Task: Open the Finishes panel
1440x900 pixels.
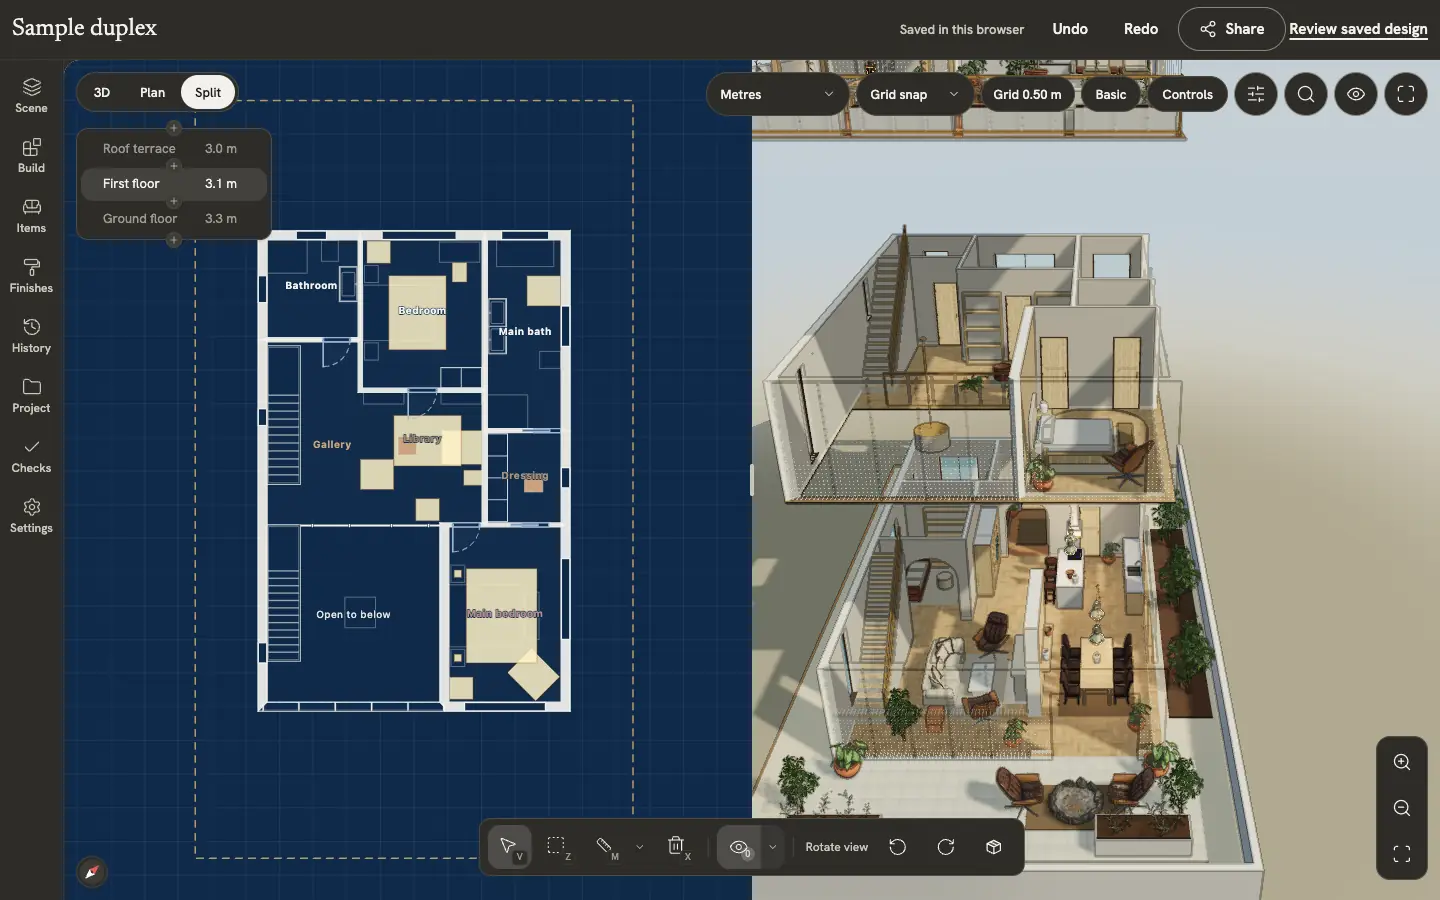Action: [31, 276]
